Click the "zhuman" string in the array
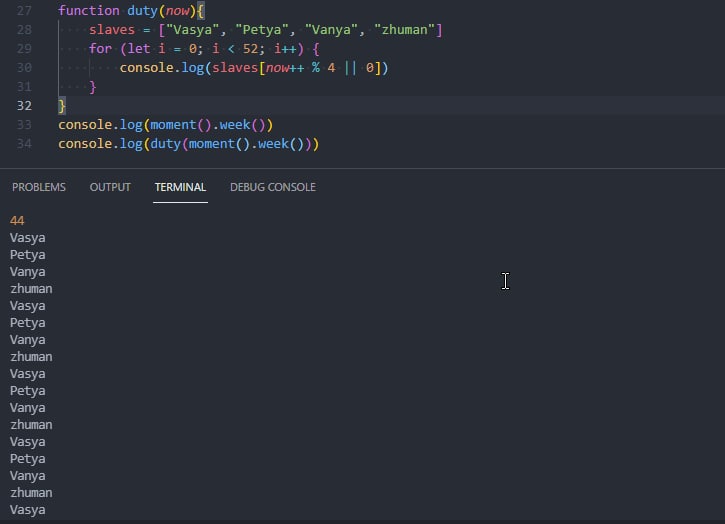This screenshot has width=725, height=524. pyautogui.click(x=405, y=30)
